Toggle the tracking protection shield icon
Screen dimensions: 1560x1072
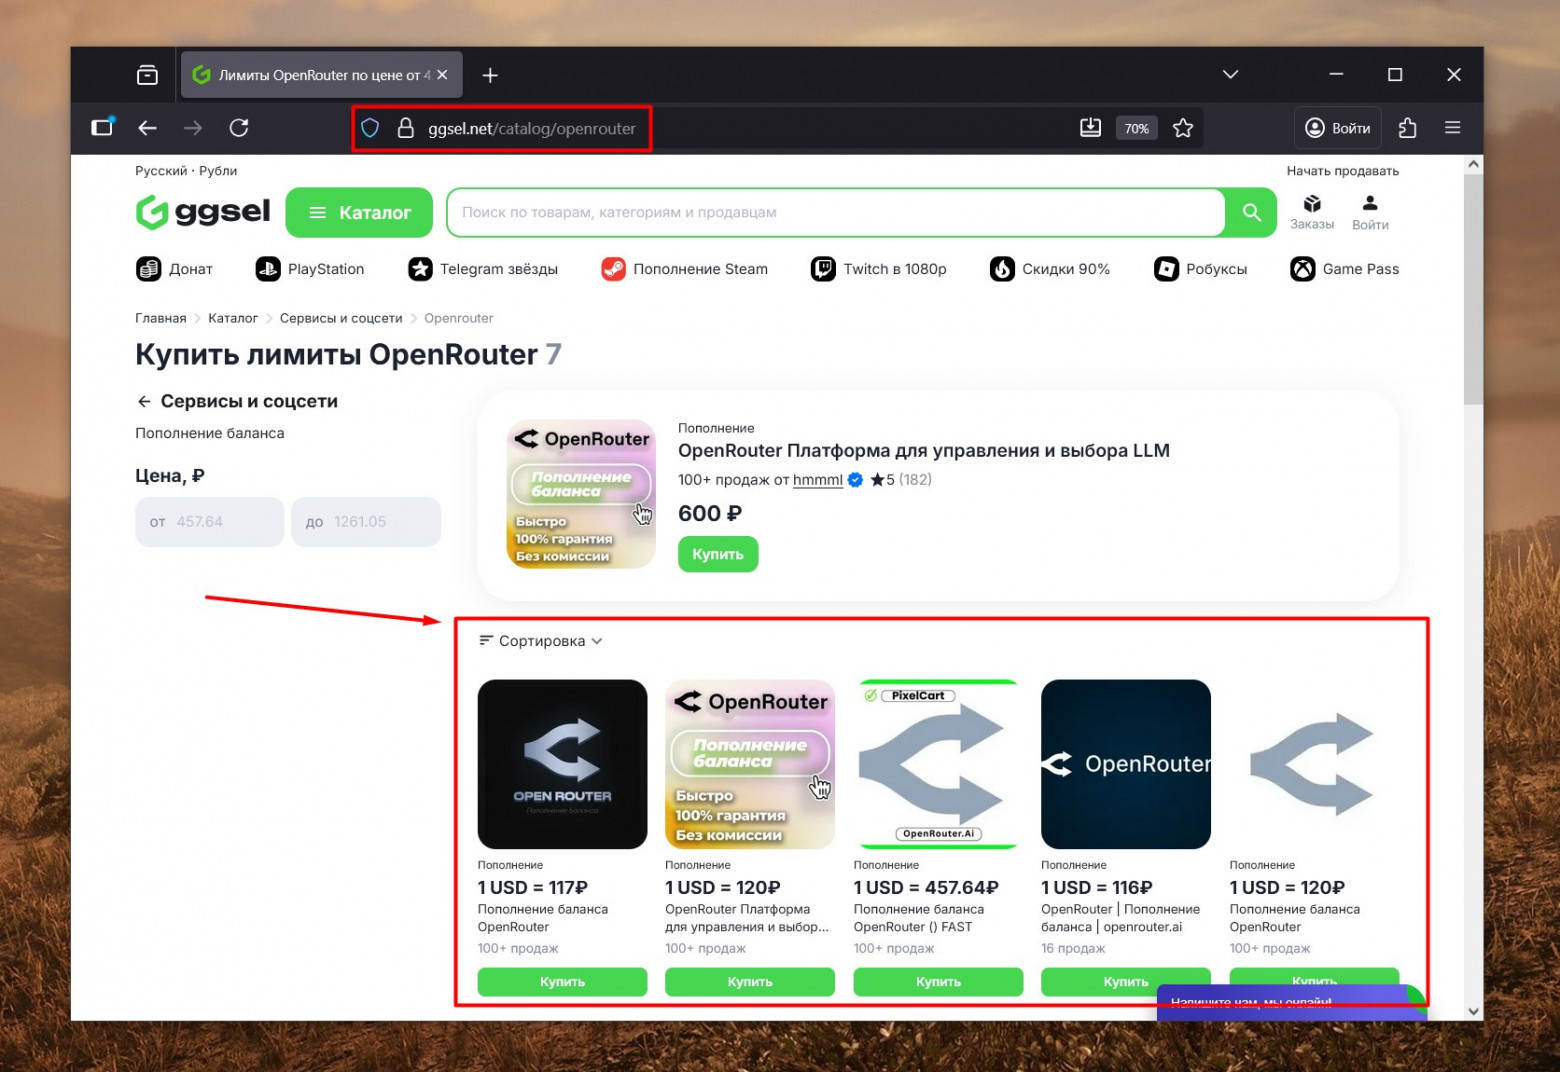click(x=371, y=128)
